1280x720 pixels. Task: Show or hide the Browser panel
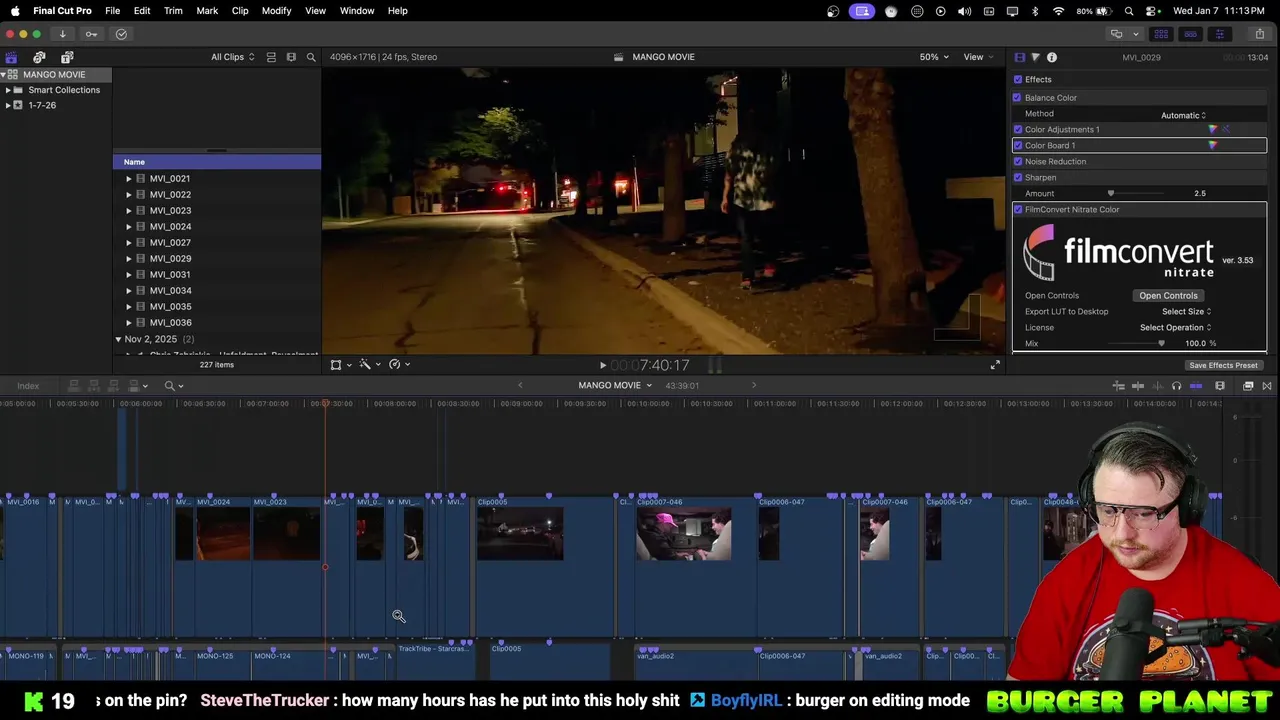click(x=1161, y=34)
